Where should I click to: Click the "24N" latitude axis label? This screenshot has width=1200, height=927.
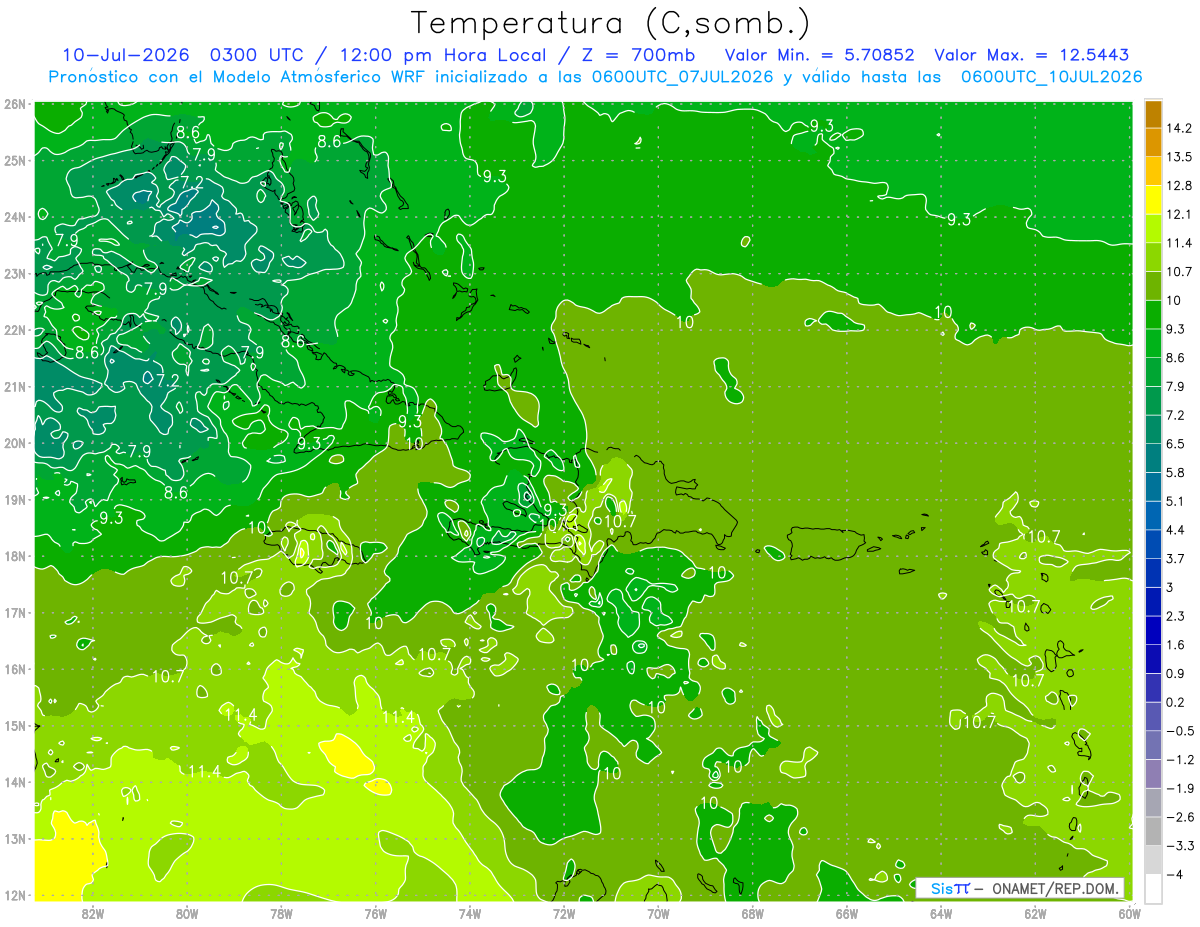pyautogui.click(x=15, y=217)
